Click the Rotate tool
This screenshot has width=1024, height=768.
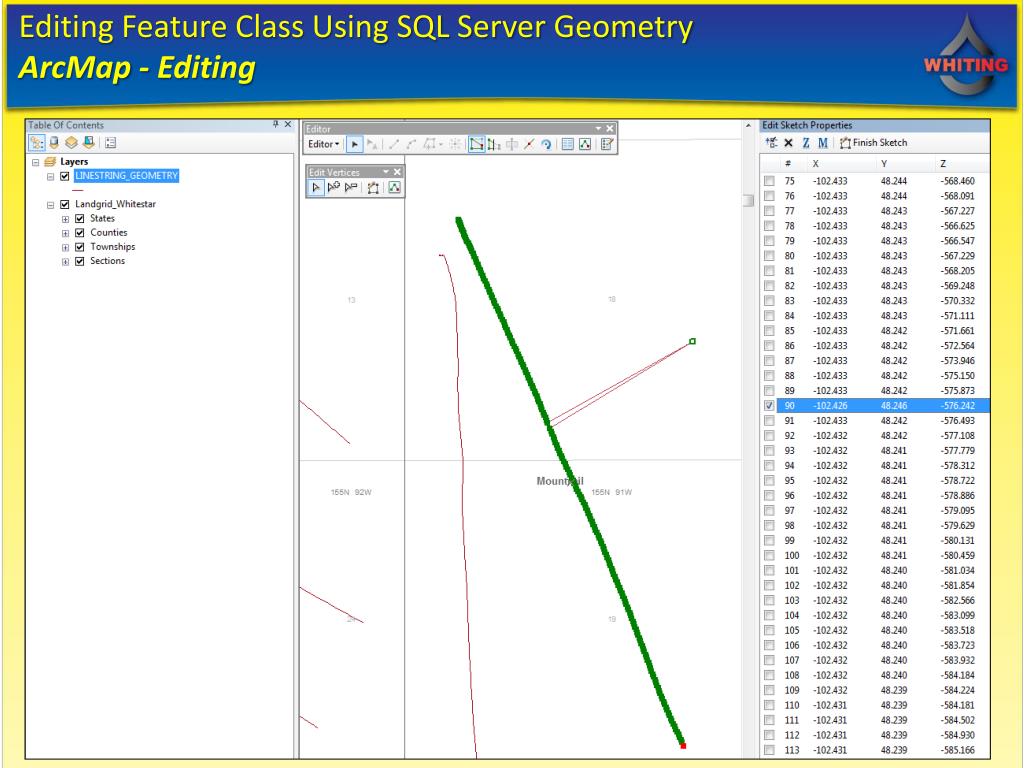tap(546, 144)
